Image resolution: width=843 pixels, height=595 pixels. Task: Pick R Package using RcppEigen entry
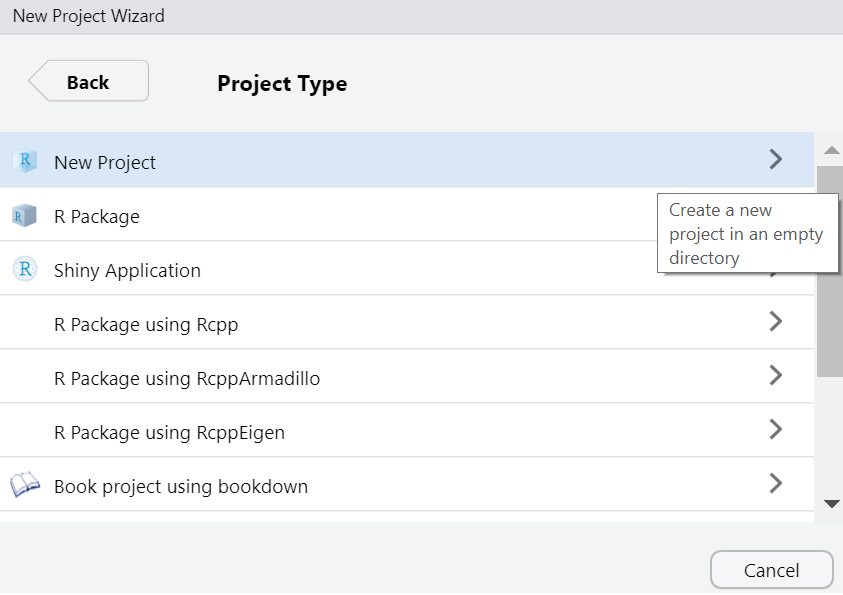[x=406, y=431]
